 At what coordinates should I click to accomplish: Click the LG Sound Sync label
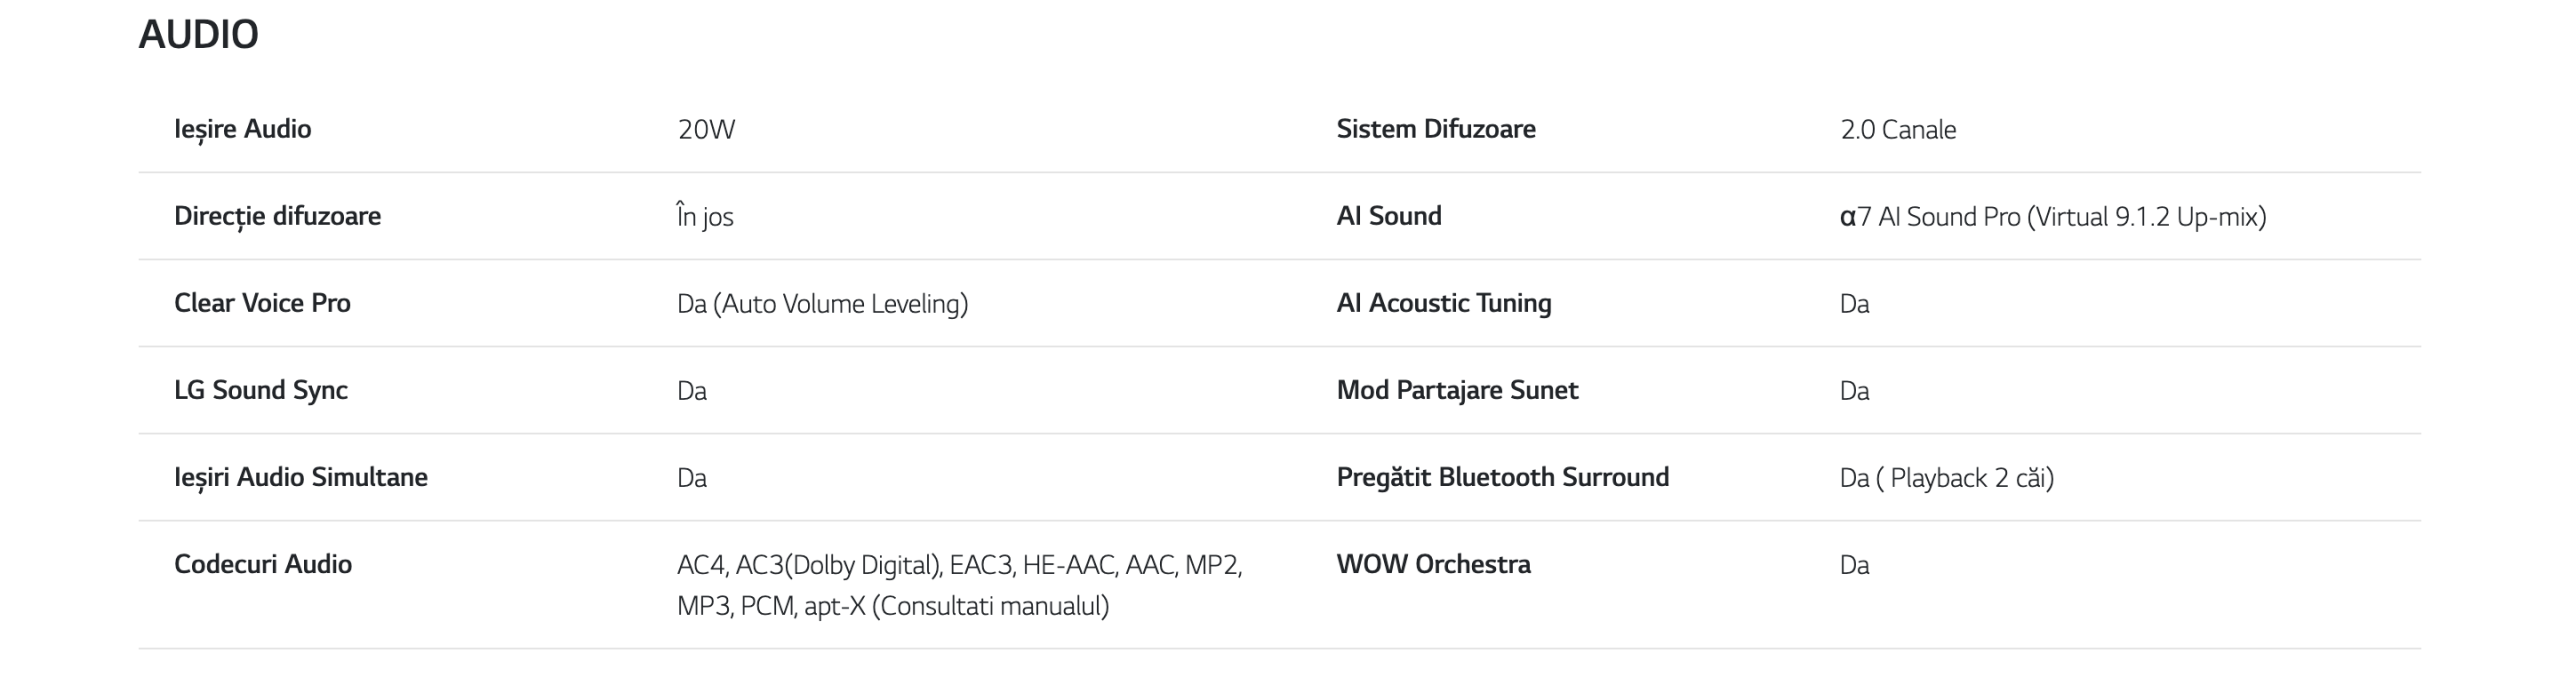260,390
